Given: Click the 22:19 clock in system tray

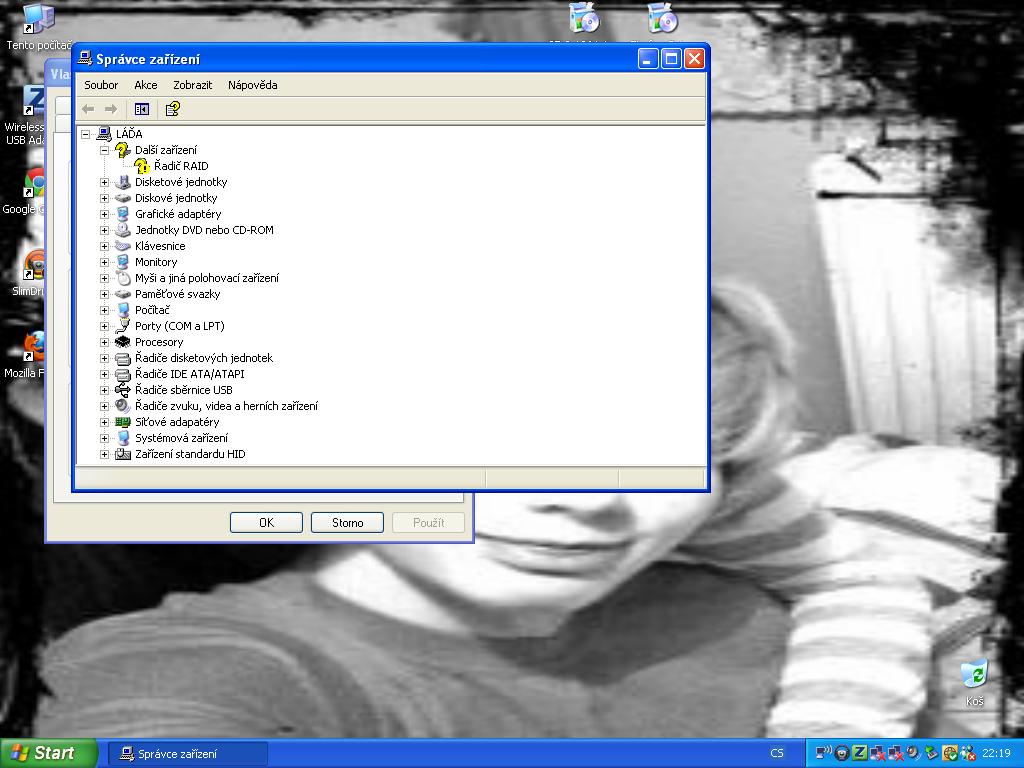Looking at the screenshot, I should (x=996, y=753).
